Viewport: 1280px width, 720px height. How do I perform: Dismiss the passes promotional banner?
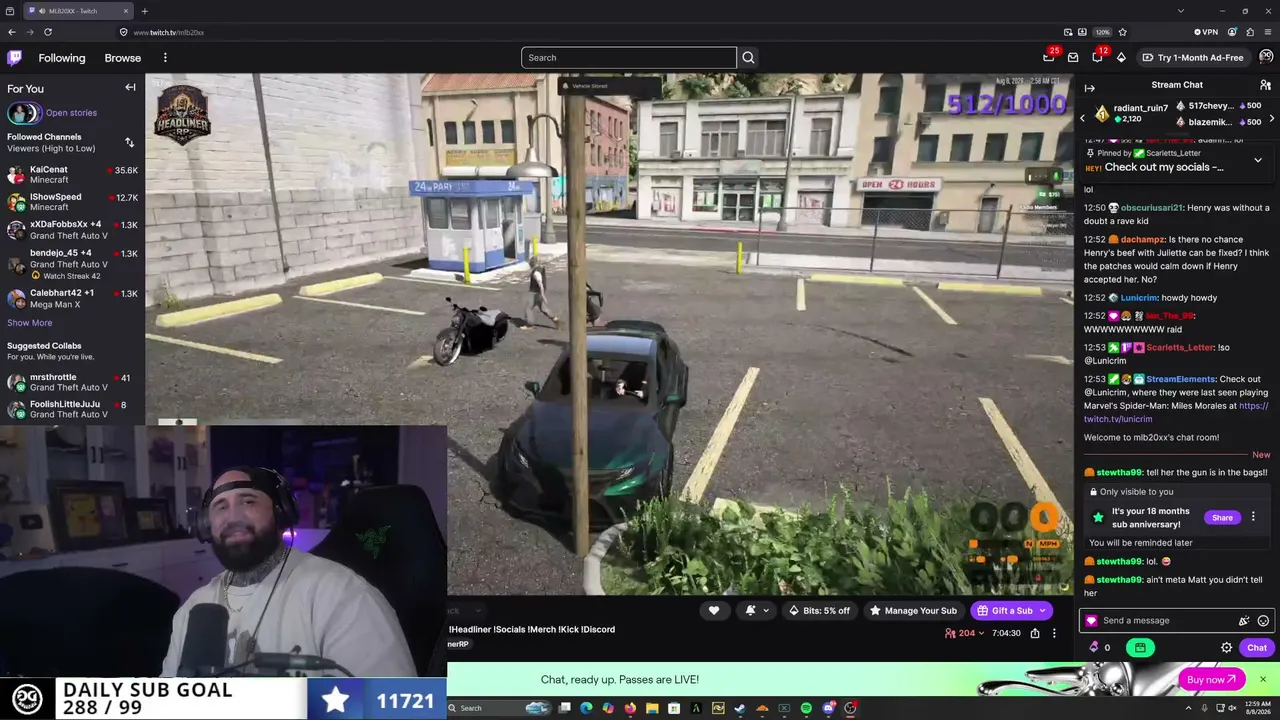click(x=1263, y=680)
